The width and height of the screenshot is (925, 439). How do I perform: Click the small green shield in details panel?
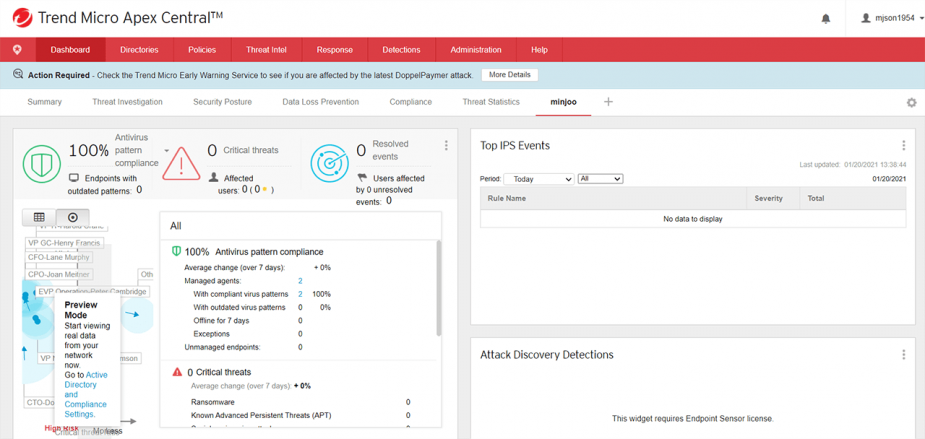[x=176, y=251]
